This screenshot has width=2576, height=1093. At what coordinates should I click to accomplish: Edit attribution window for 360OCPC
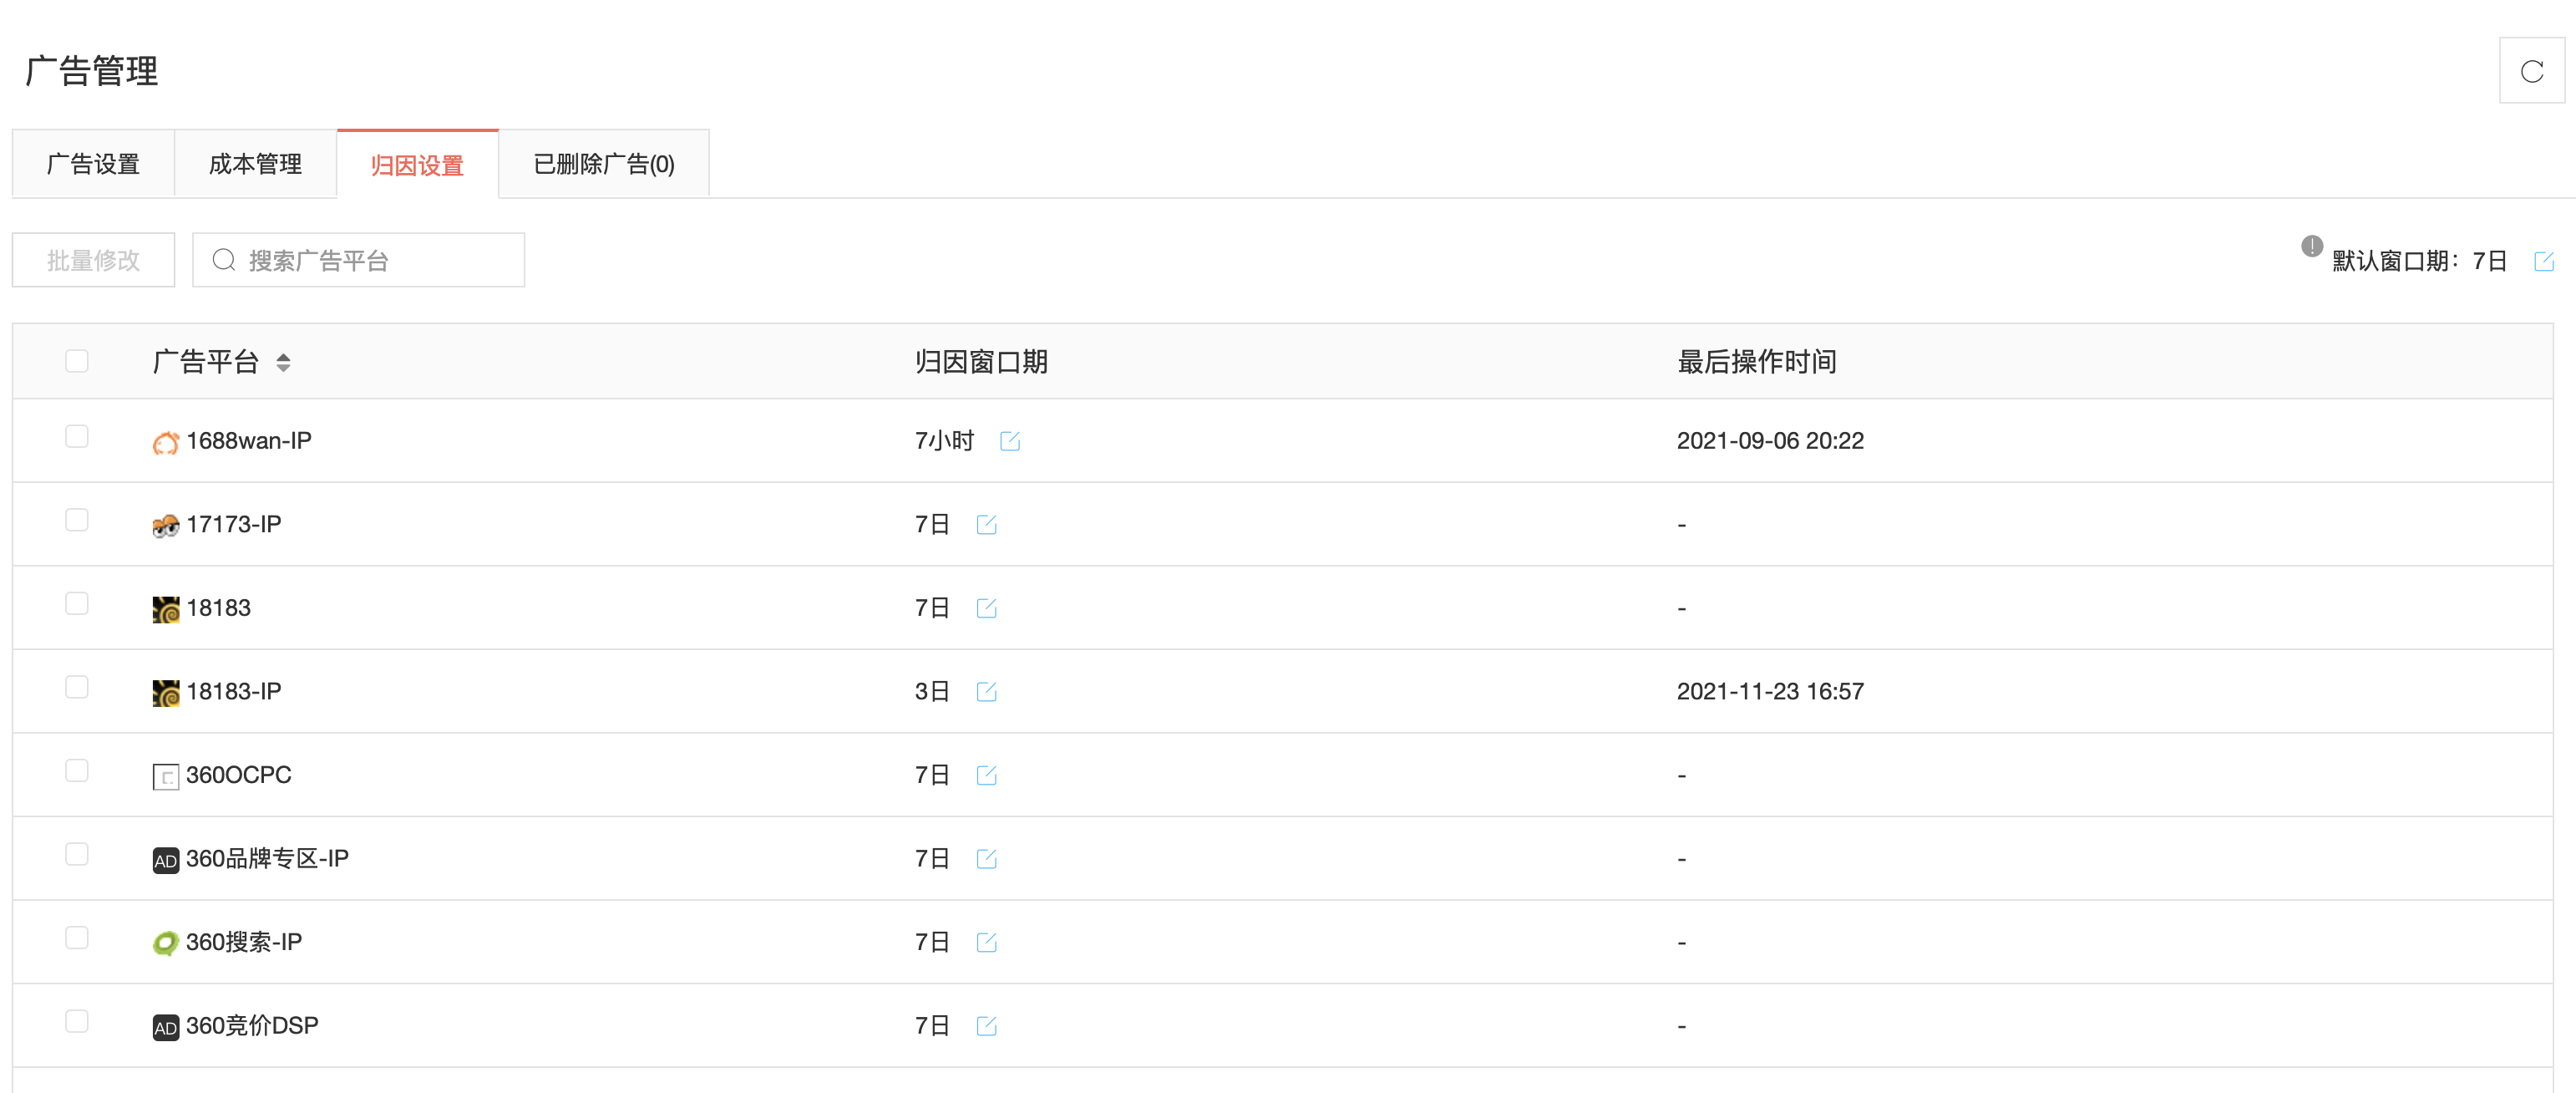[x=986, y=775]
